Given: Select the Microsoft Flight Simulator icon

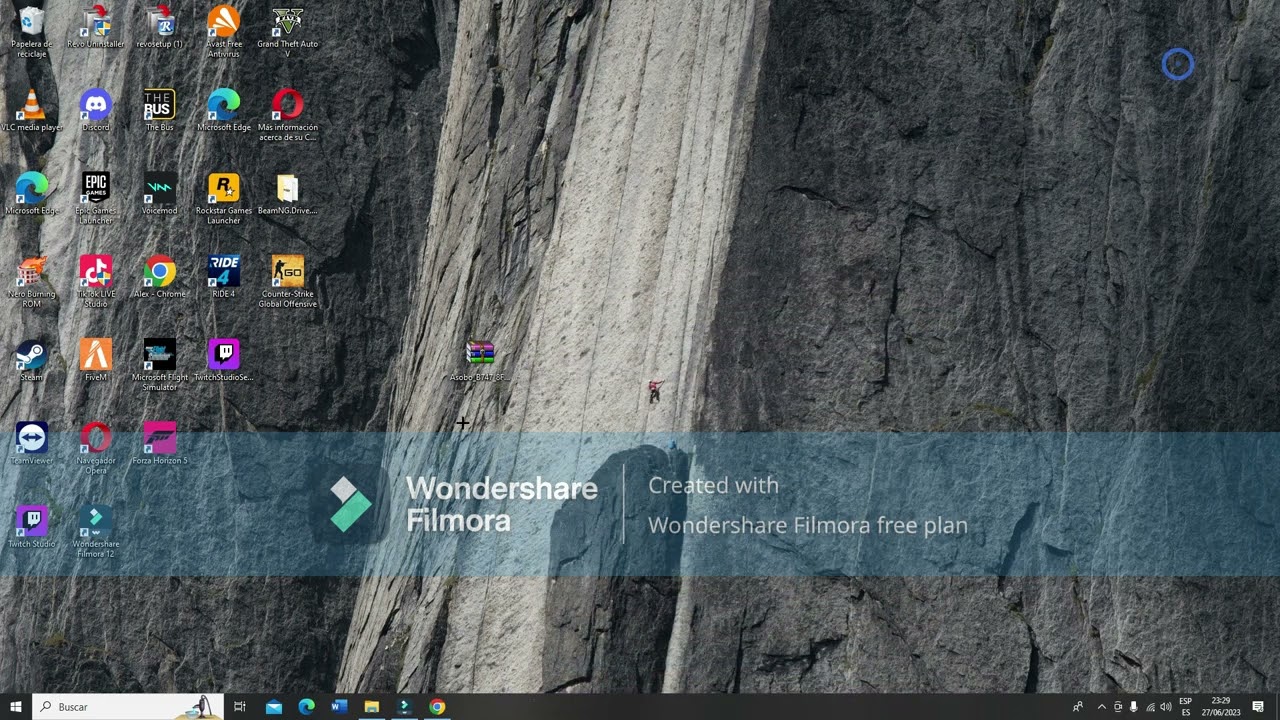Looking at the screenshot, I should [160, 364].
